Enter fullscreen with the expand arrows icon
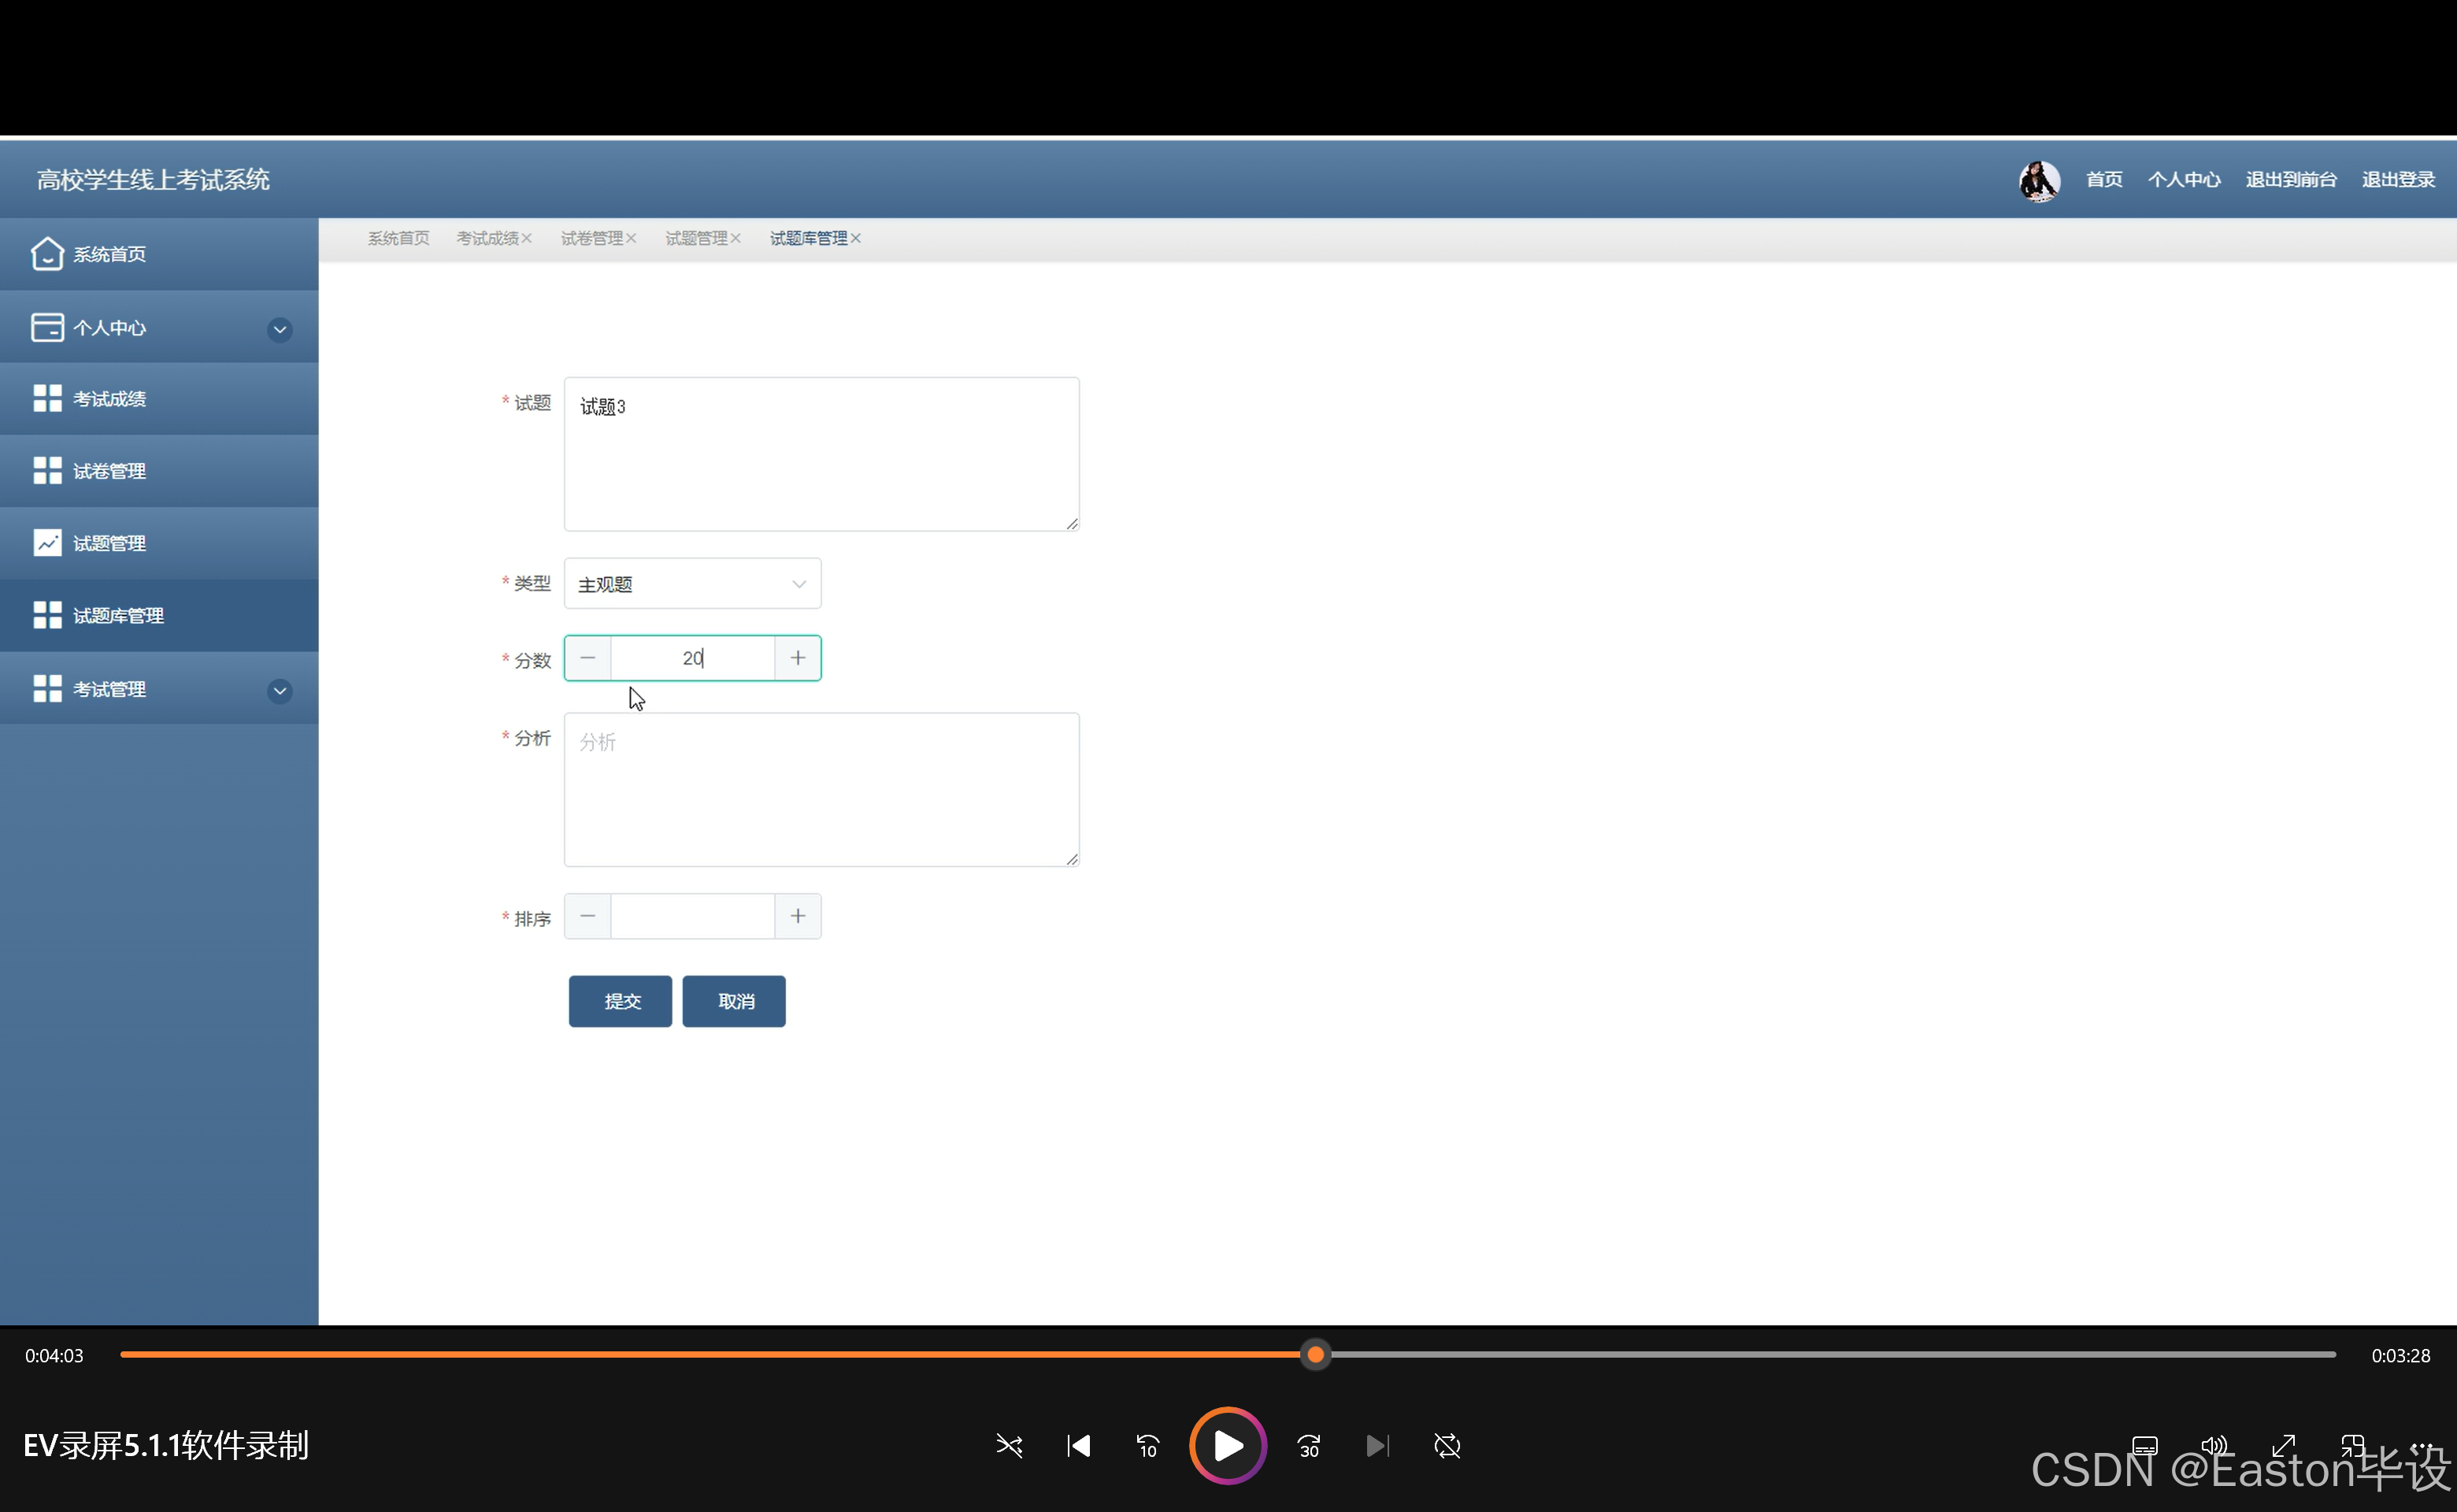This screenshot has height=1512, width=2457. 2283,1445
